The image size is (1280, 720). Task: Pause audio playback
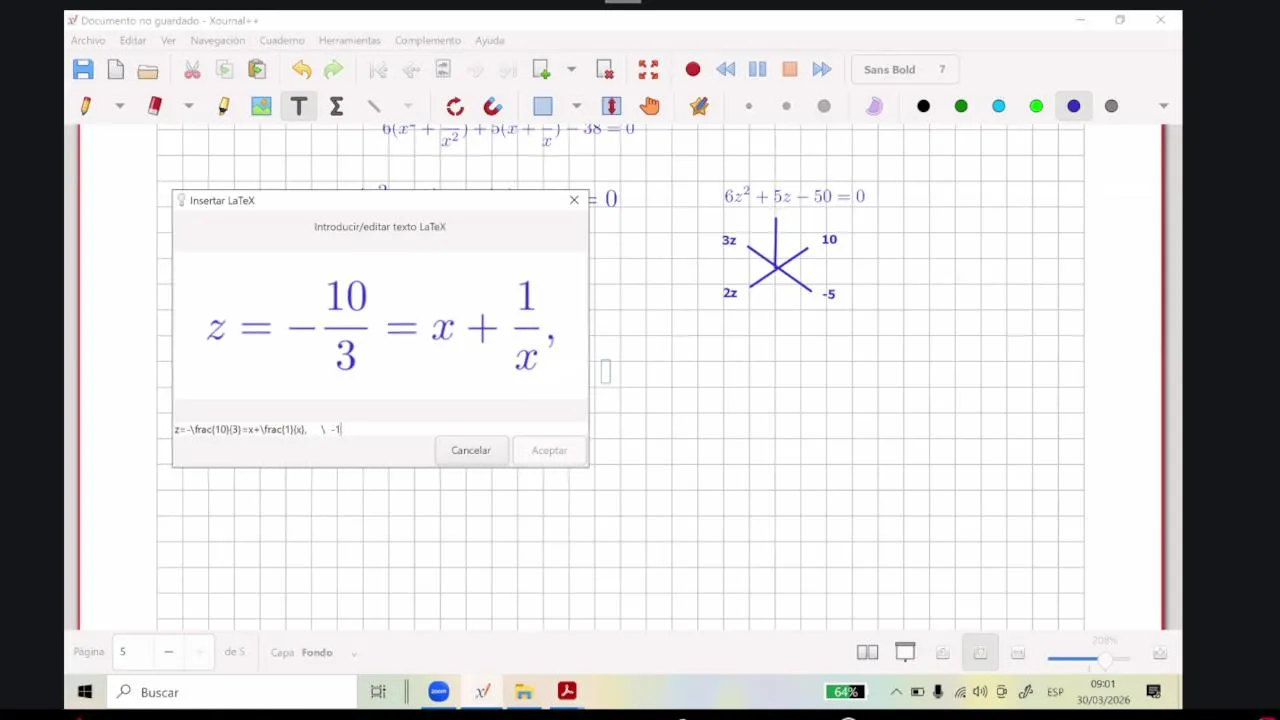(757, 69)
